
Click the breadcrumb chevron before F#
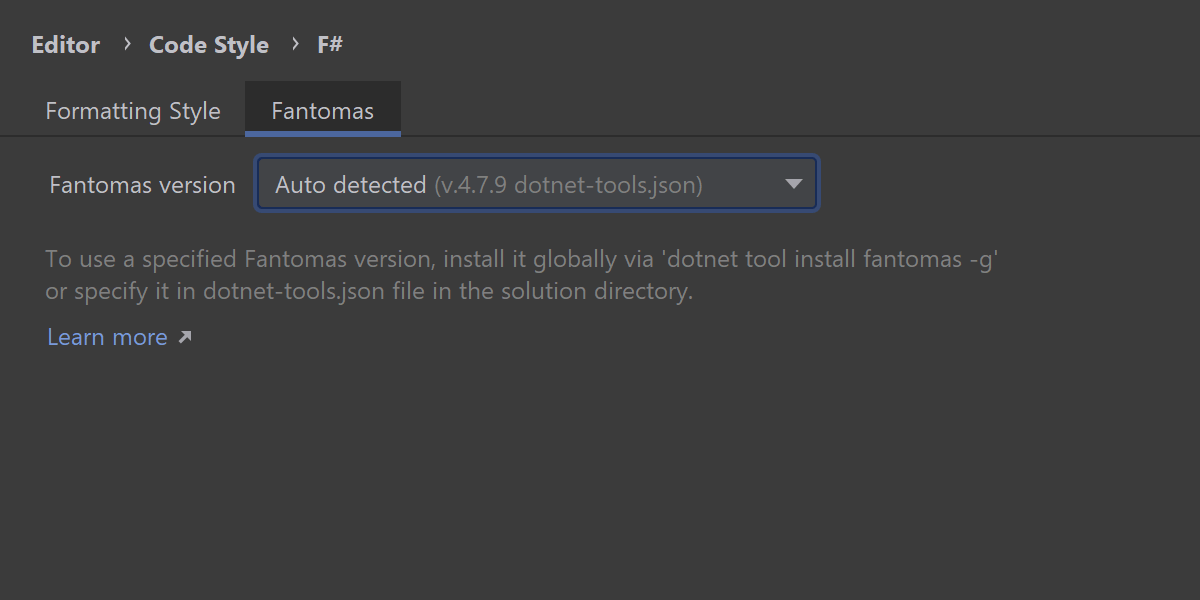click(295, 44)
